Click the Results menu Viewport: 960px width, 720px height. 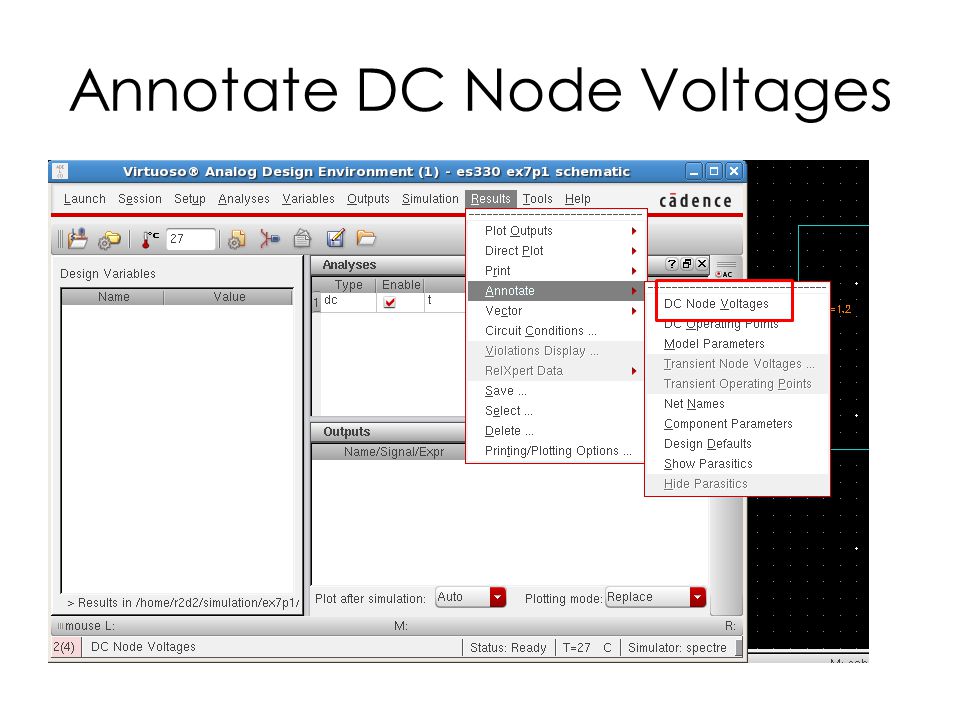coord(490,199)
